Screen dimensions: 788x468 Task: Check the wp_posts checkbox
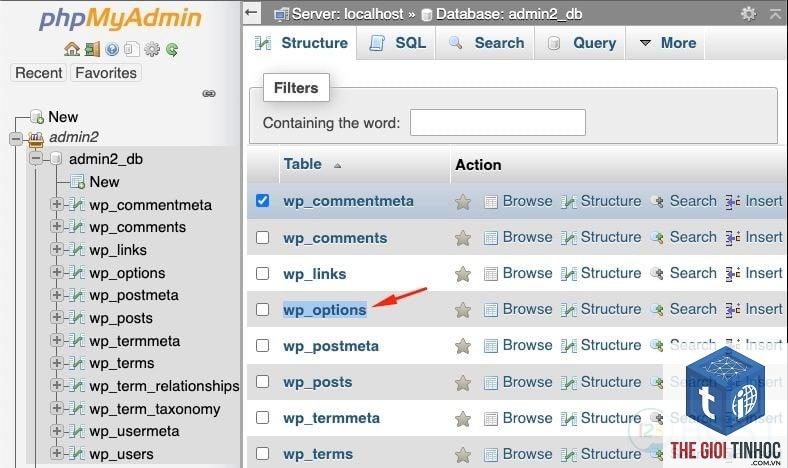(x=262, y=382)
